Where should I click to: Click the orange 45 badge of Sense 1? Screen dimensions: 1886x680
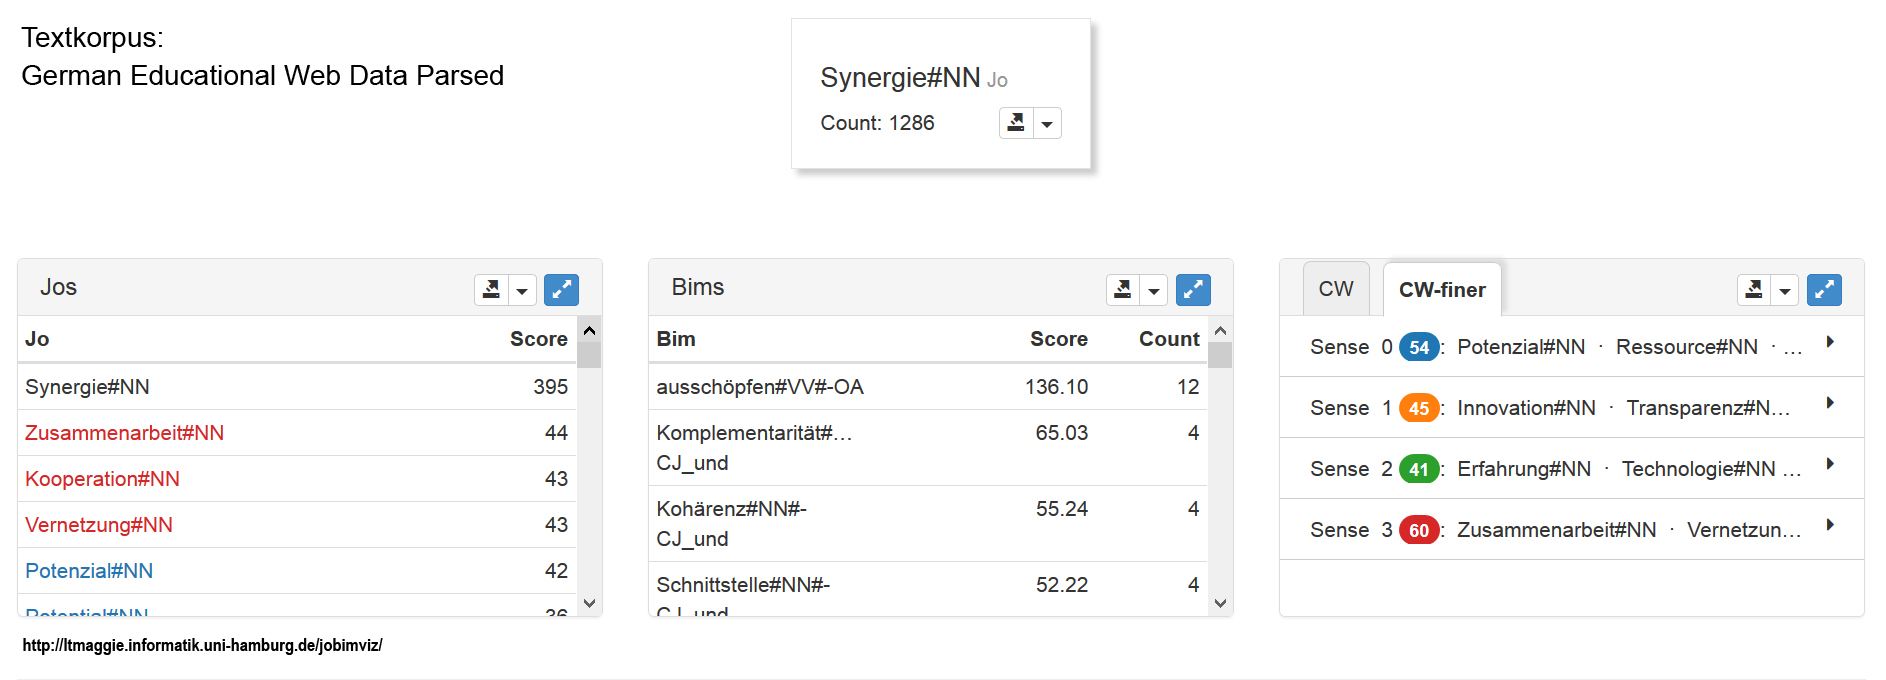click(x=1418, y=408)
